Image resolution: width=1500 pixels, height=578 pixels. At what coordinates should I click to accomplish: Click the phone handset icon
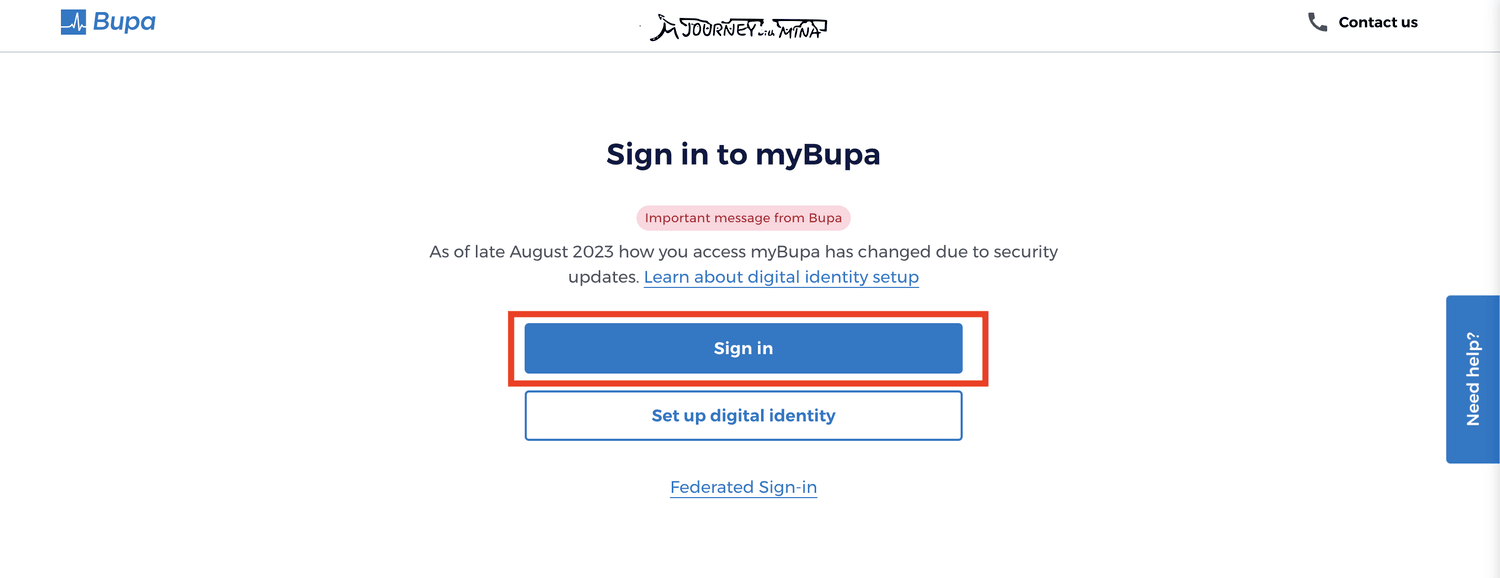(1318, 22)
